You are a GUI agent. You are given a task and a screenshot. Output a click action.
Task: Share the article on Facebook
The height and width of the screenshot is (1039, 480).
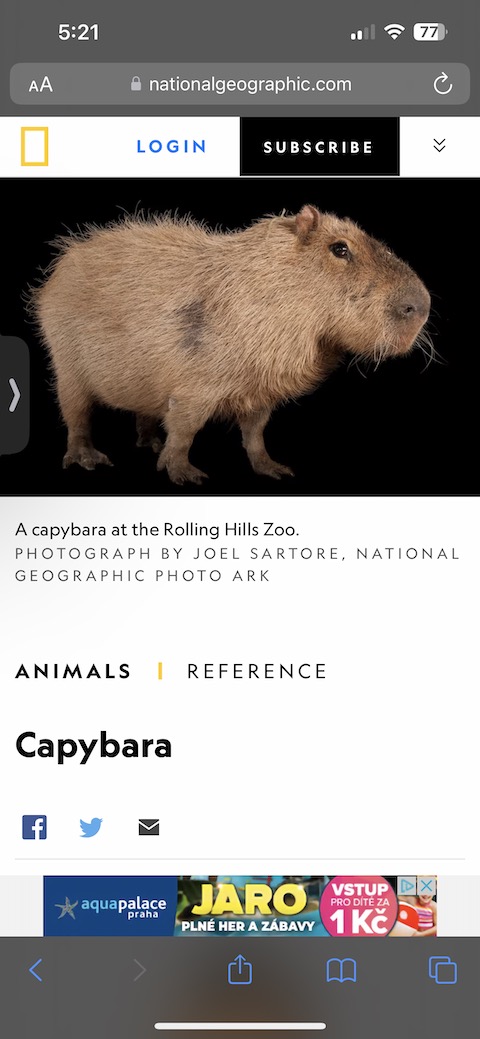(34, 827)
